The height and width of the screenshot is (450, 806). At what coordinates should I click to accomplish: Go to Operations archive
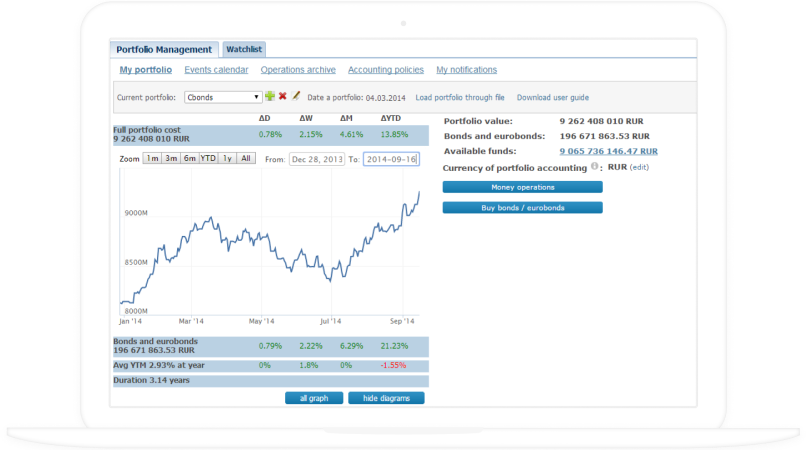[x=298, y=70]
